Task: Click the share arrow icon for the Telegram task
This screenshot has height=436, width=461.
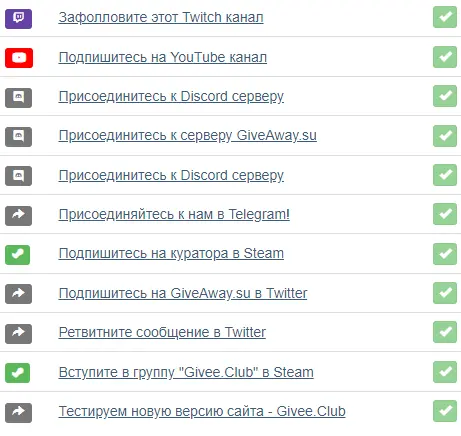Action: [19, 216]
